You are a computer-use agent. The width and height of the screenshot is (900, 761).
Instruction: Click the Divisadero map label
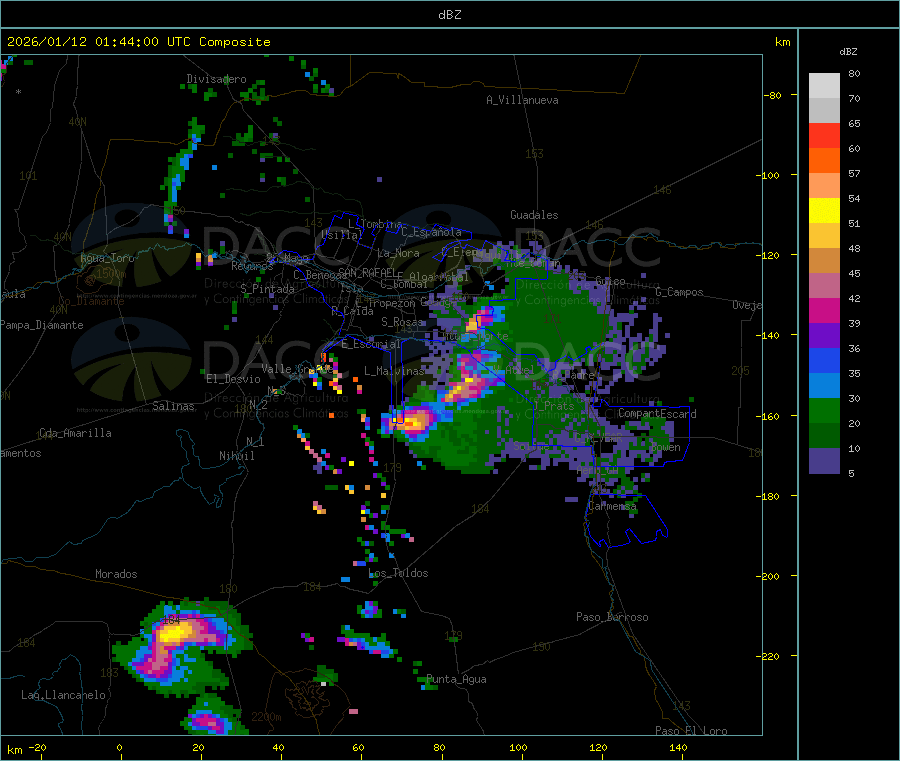tap(216, 79)
